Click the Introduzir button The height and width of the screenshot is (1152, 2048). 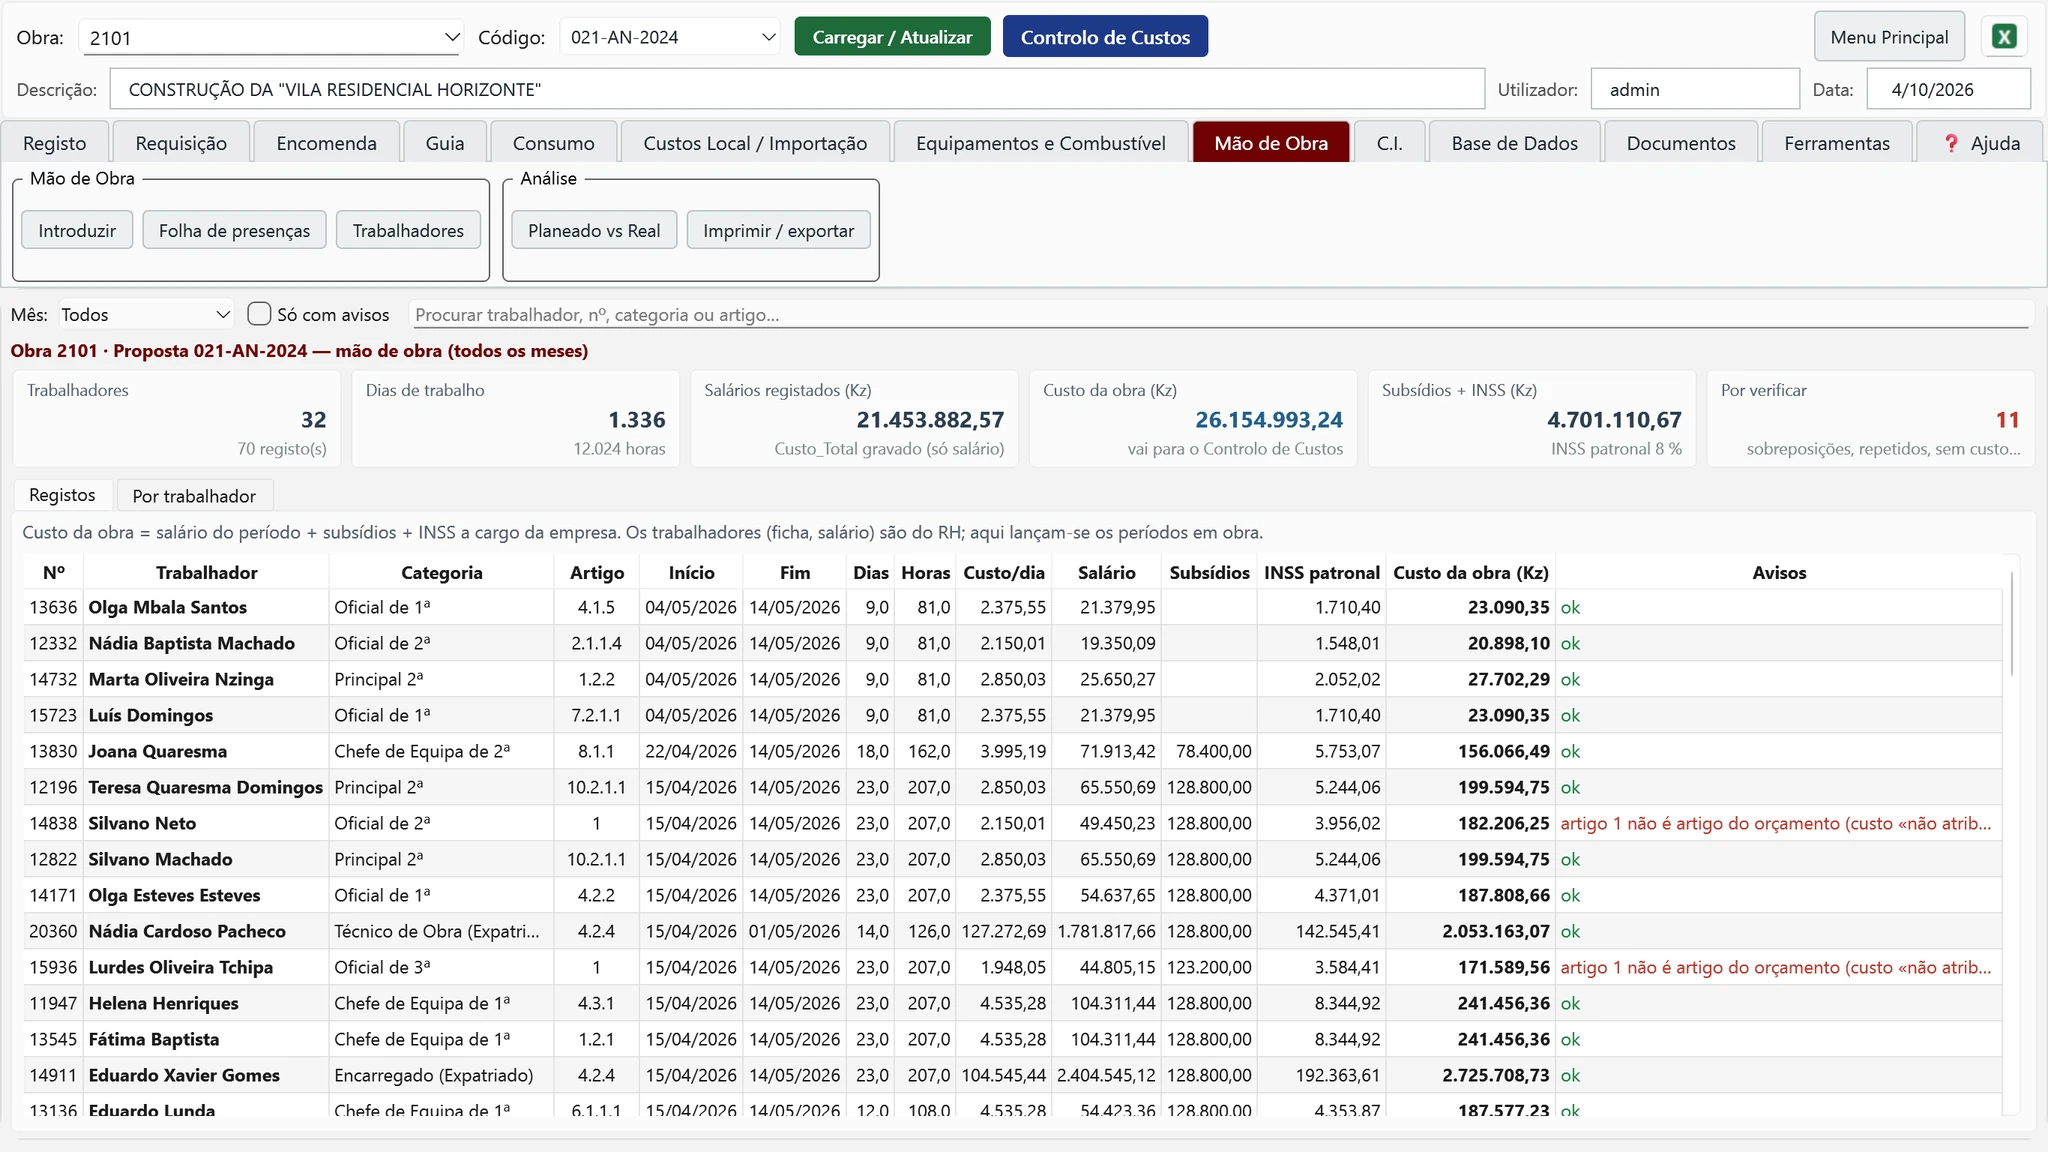point(77,230)
